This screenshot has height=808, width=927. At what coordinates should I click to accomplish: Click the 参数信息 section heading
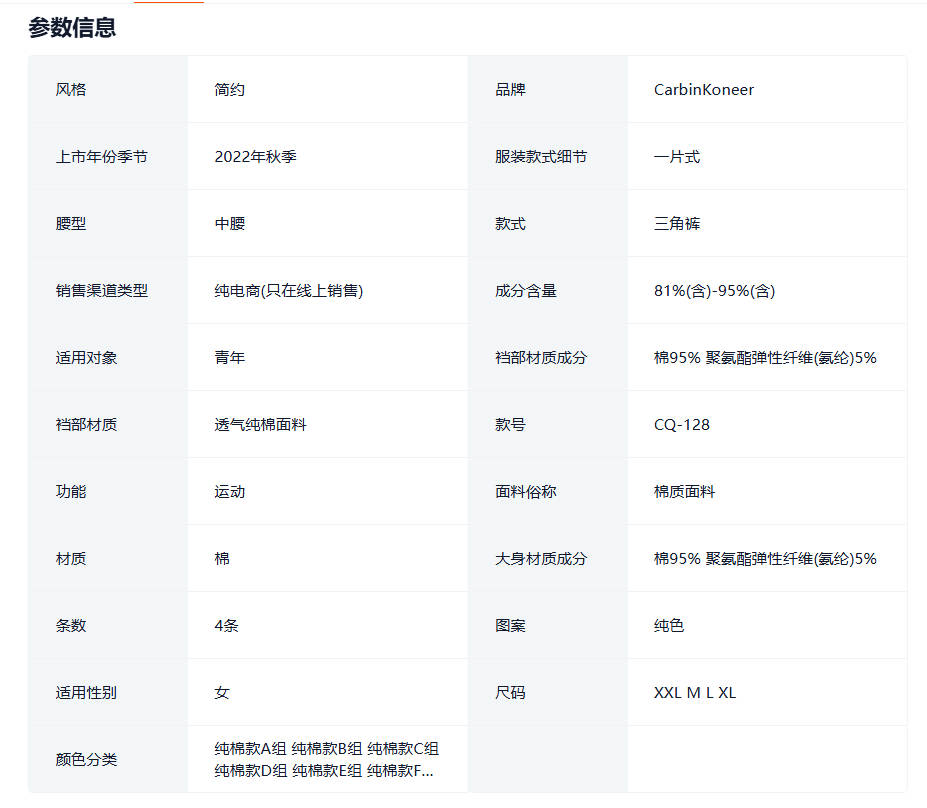tap(72, 28)
